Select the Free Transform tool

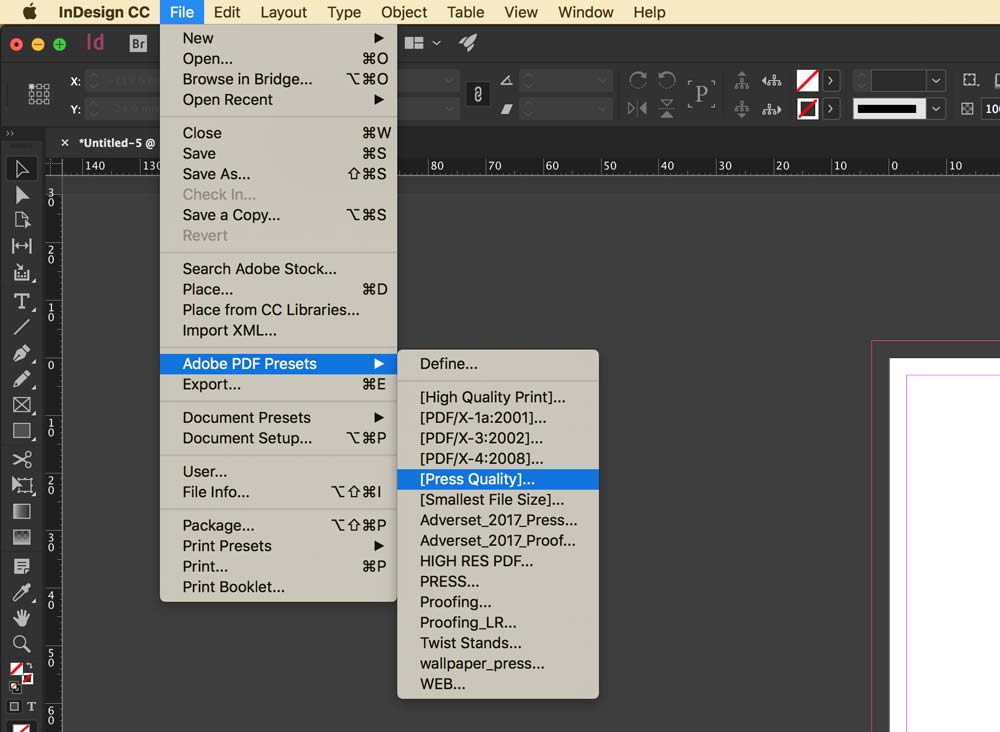pyautogui.click(x=22, y=485)
